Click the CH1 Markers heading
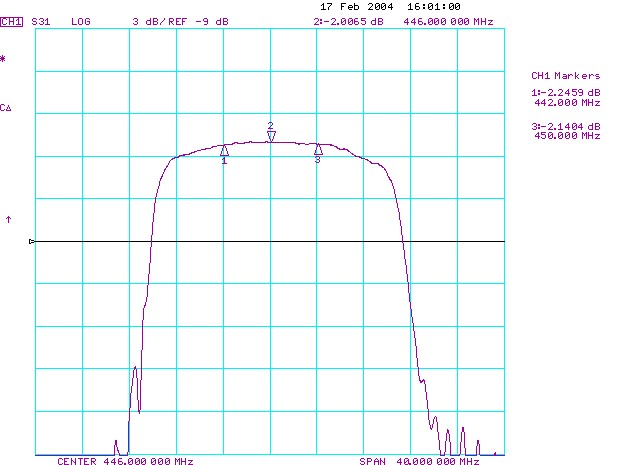The width and height of the screenshot is (640, 465). pyautogui.click(x=566, y=76)
